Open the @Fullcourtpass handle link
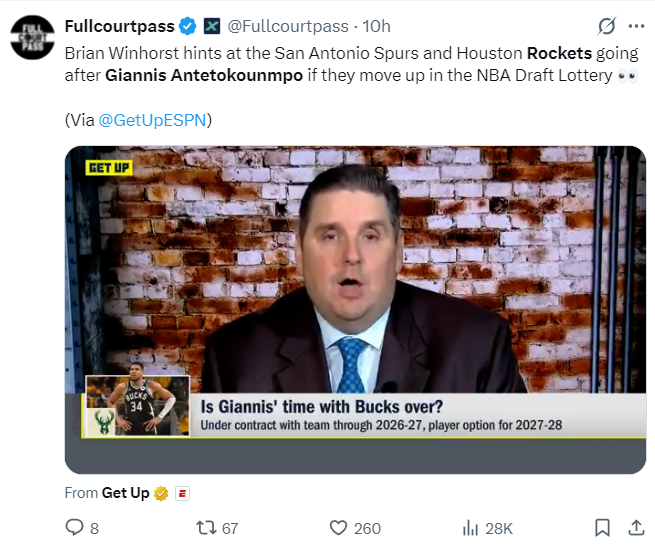Image resolution: width=655 pixels, height=548 pixels. click(288, 26)
